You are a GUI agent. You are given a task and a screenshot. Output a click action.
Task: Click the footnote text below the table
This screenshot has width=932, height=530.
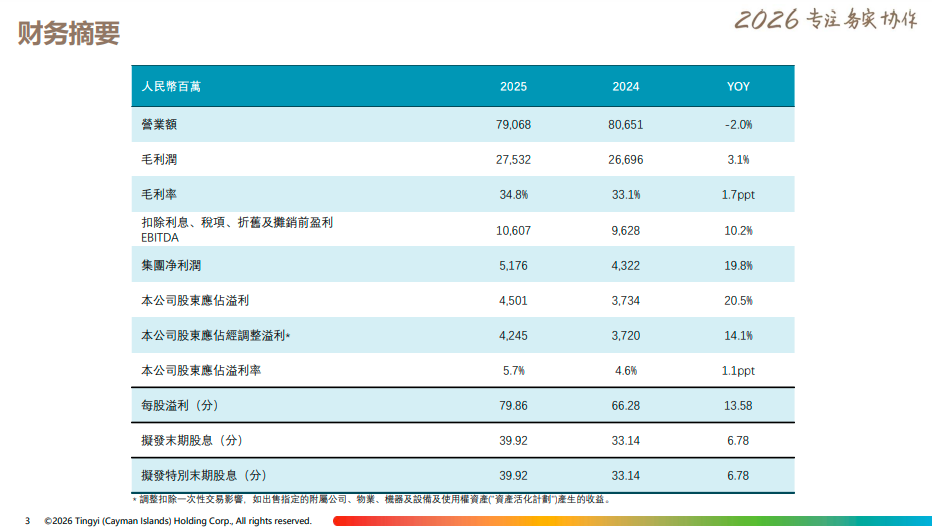(370, 499)
